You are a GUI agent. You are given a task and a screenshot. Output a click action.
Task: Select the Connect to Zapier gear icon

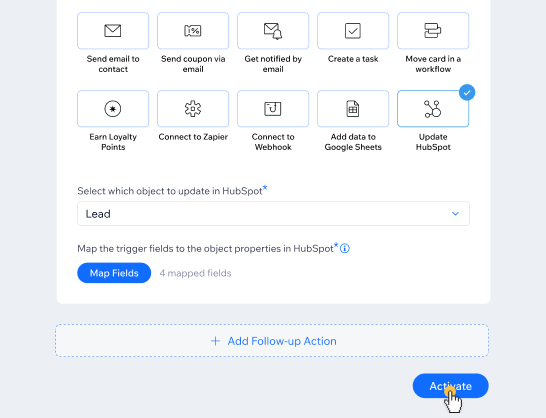[x=193, y=109]
